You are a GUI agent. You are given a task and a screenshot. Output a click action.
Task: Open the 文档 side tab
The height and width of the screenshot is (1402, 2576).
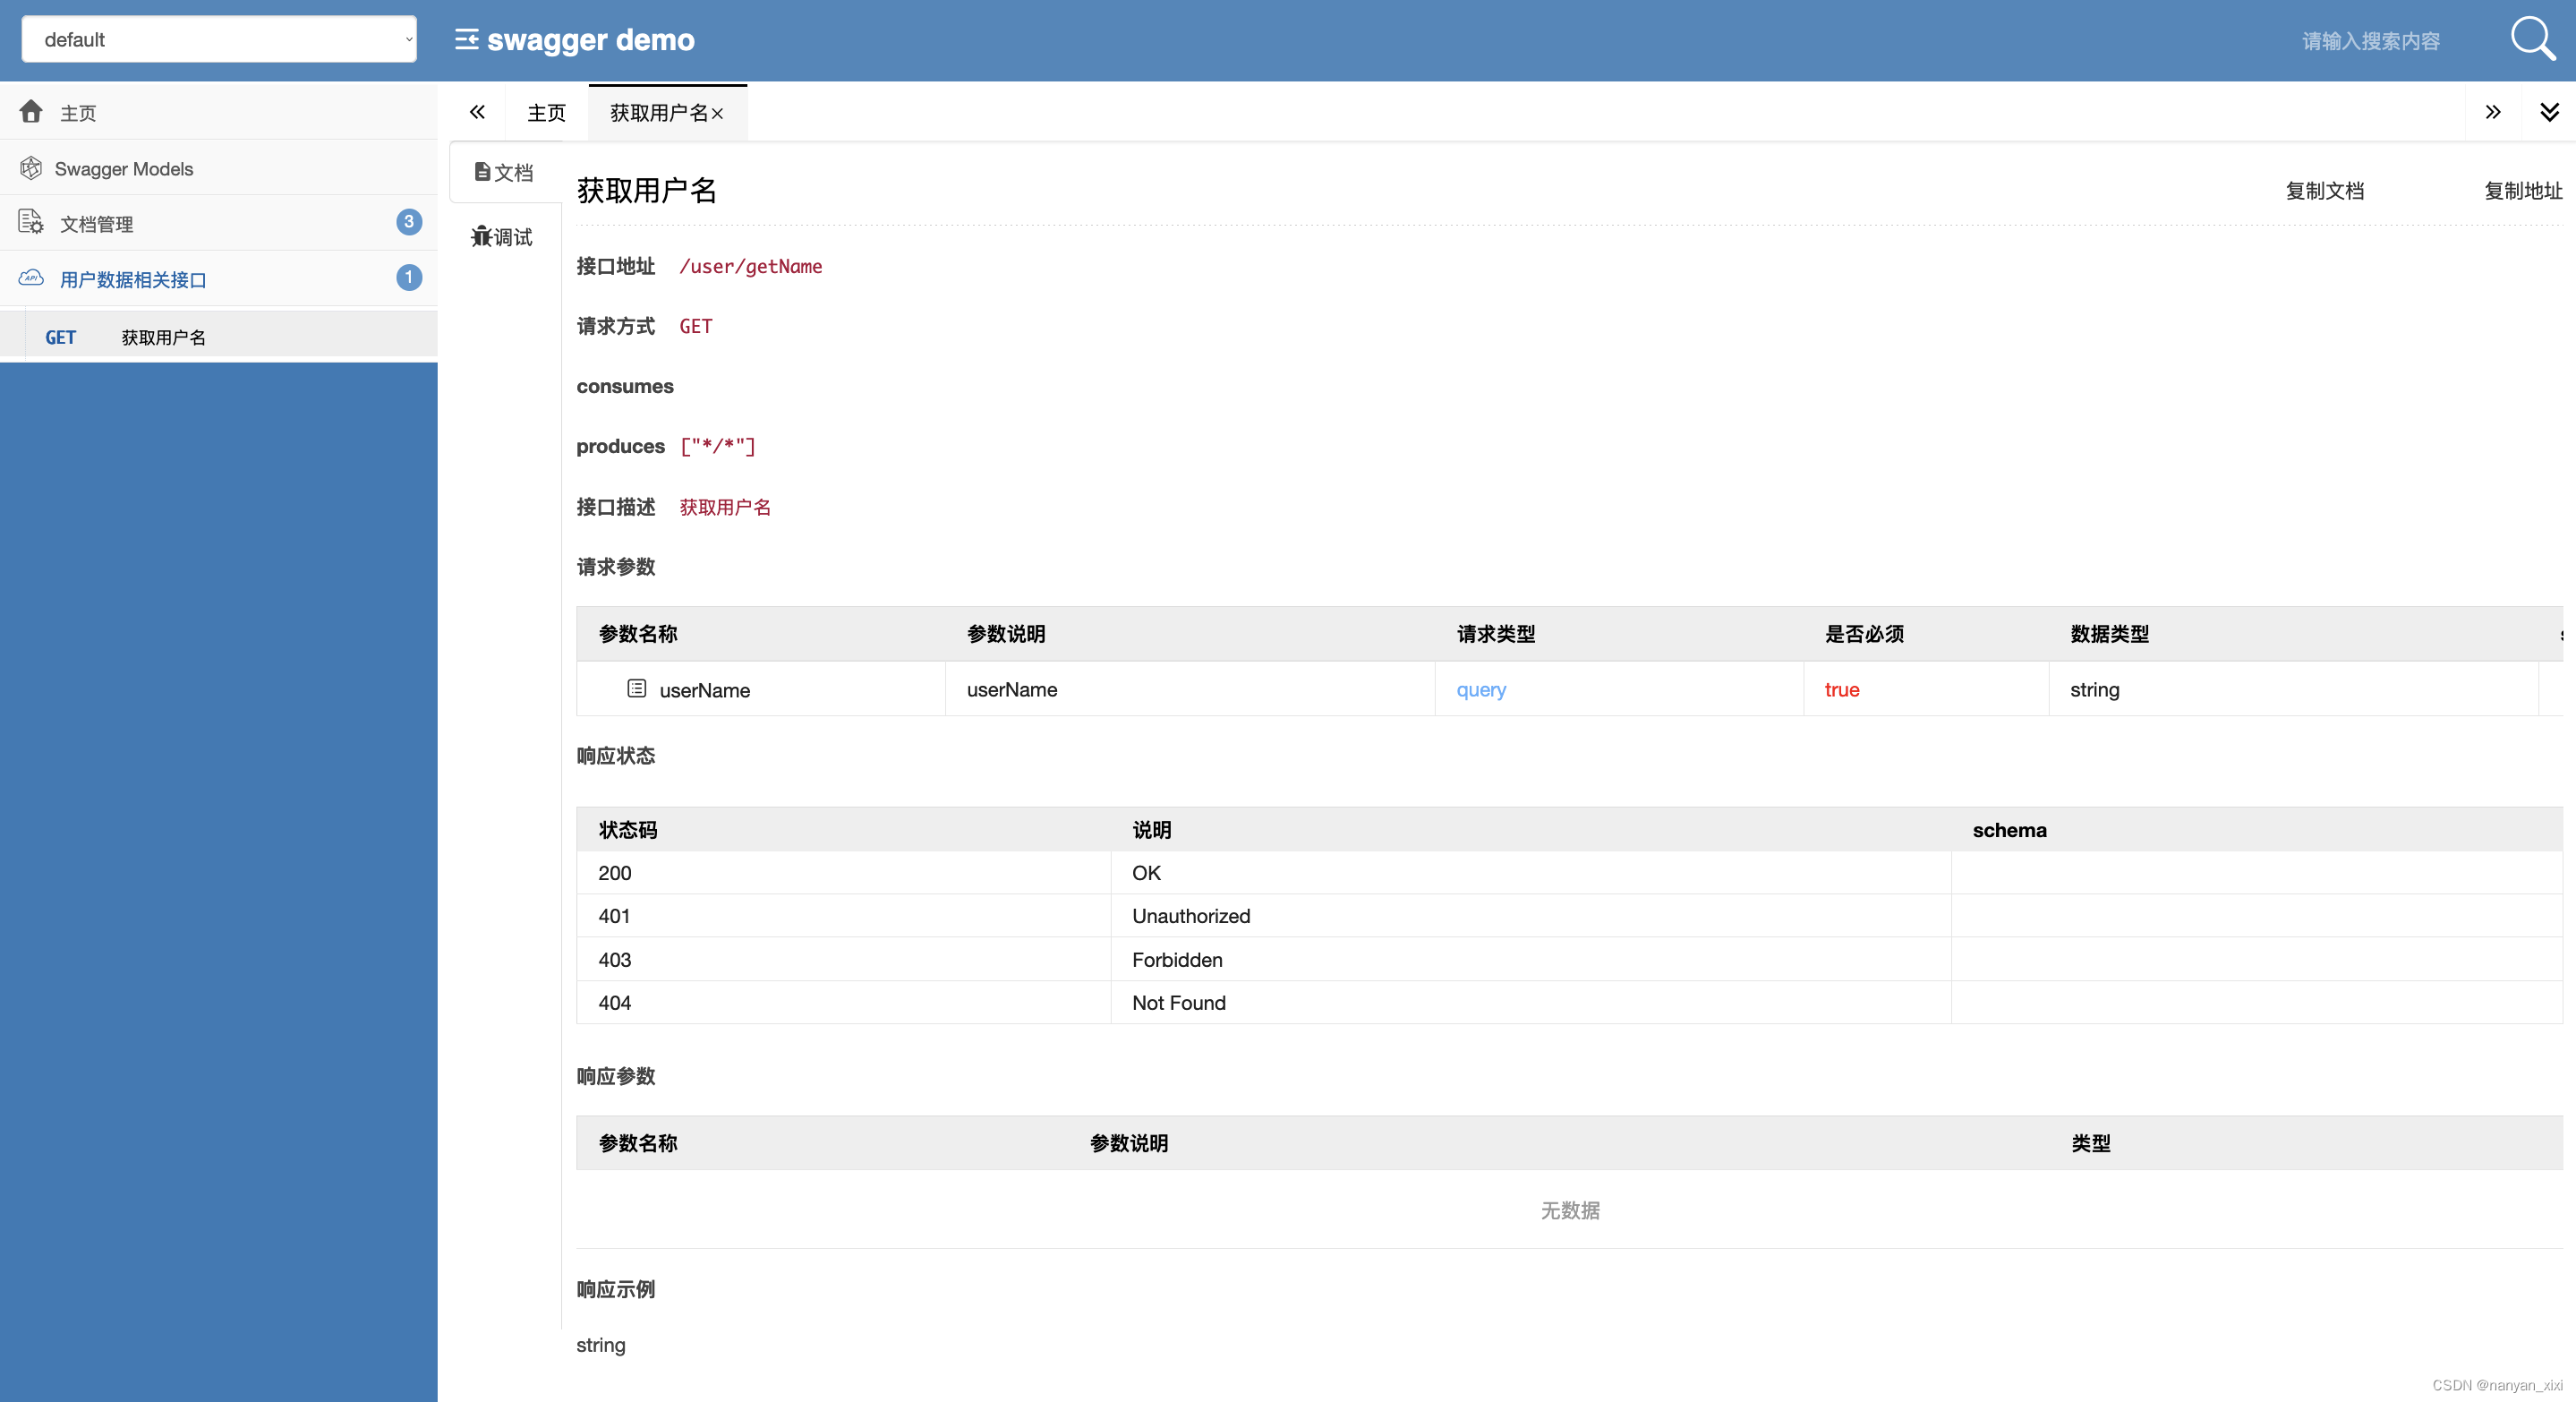[x=504, y=172]
